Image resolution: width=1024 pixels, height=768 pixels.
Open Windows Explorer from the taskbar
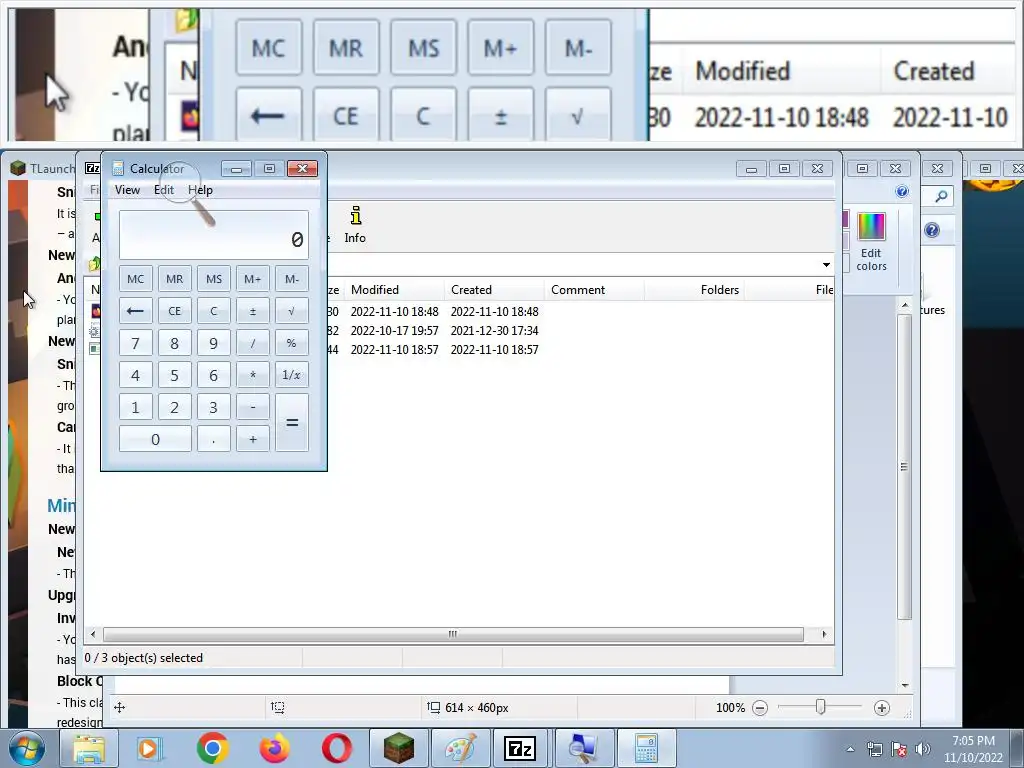pos(89,748)
